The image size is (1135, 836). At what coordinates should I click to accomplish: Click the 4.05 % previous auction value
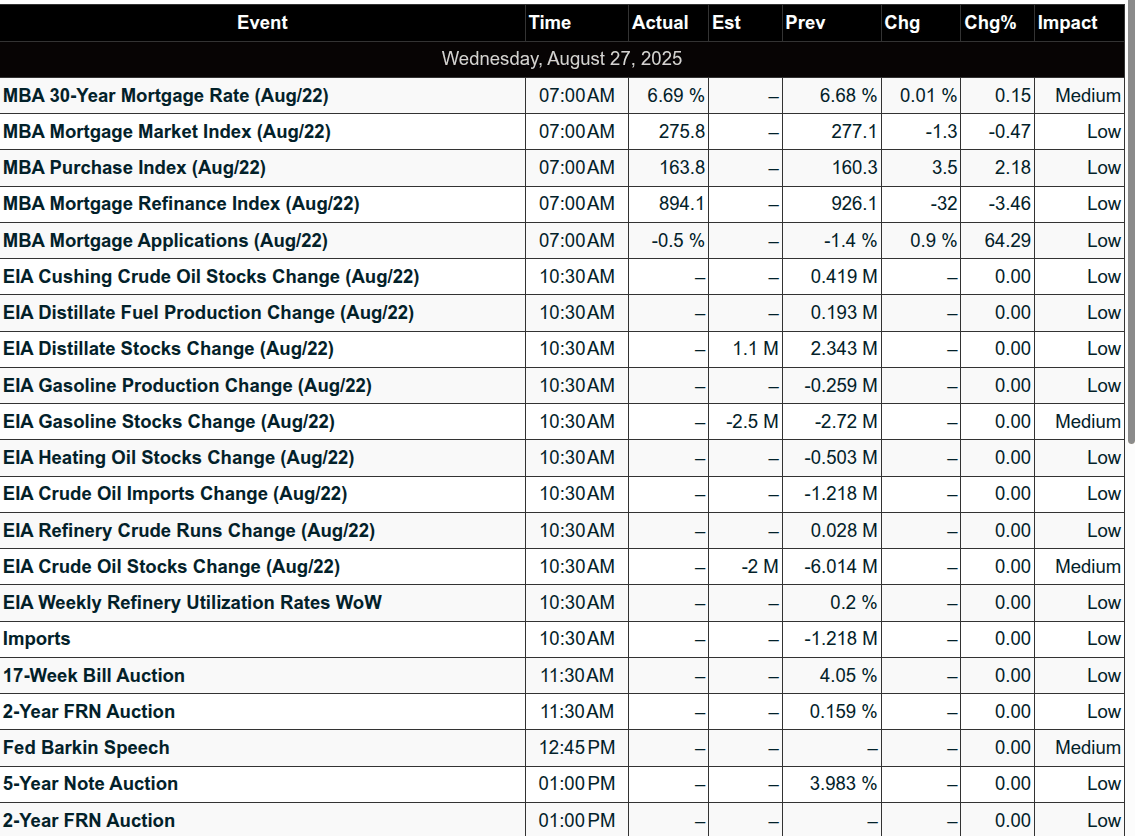point(848,675)
